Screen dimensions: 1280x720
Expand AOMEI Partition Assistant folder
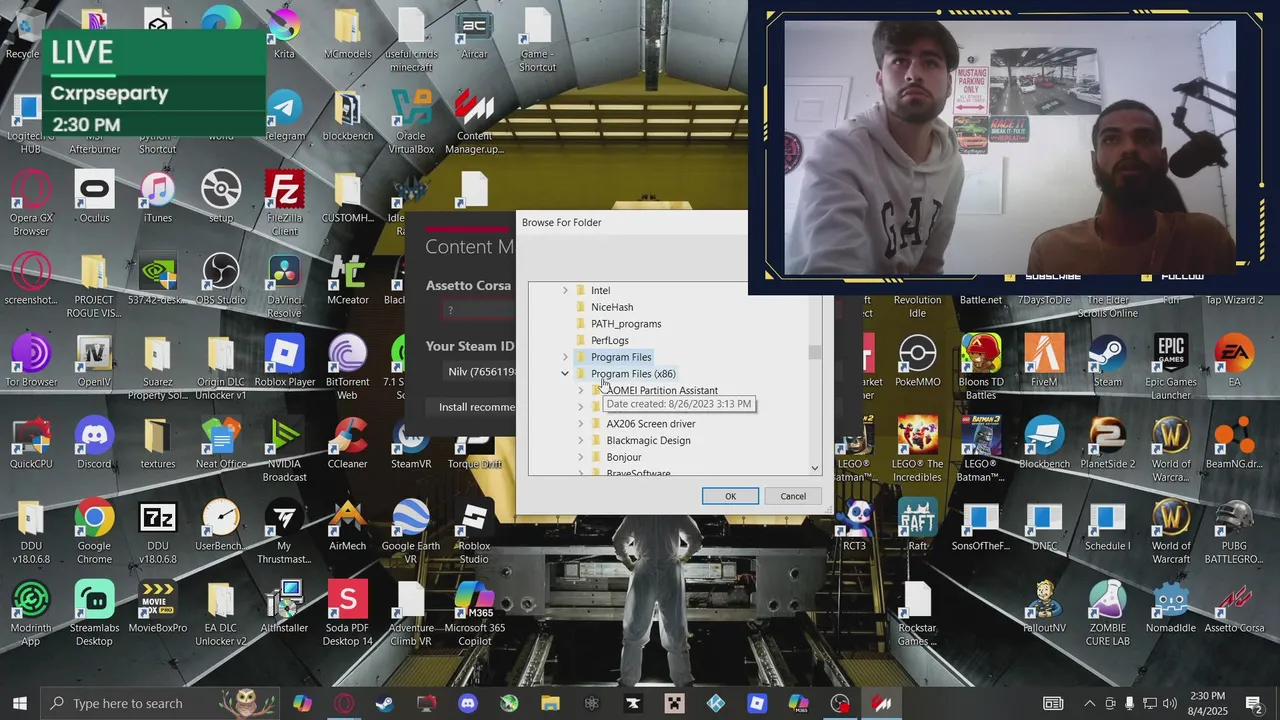point(581,390)
